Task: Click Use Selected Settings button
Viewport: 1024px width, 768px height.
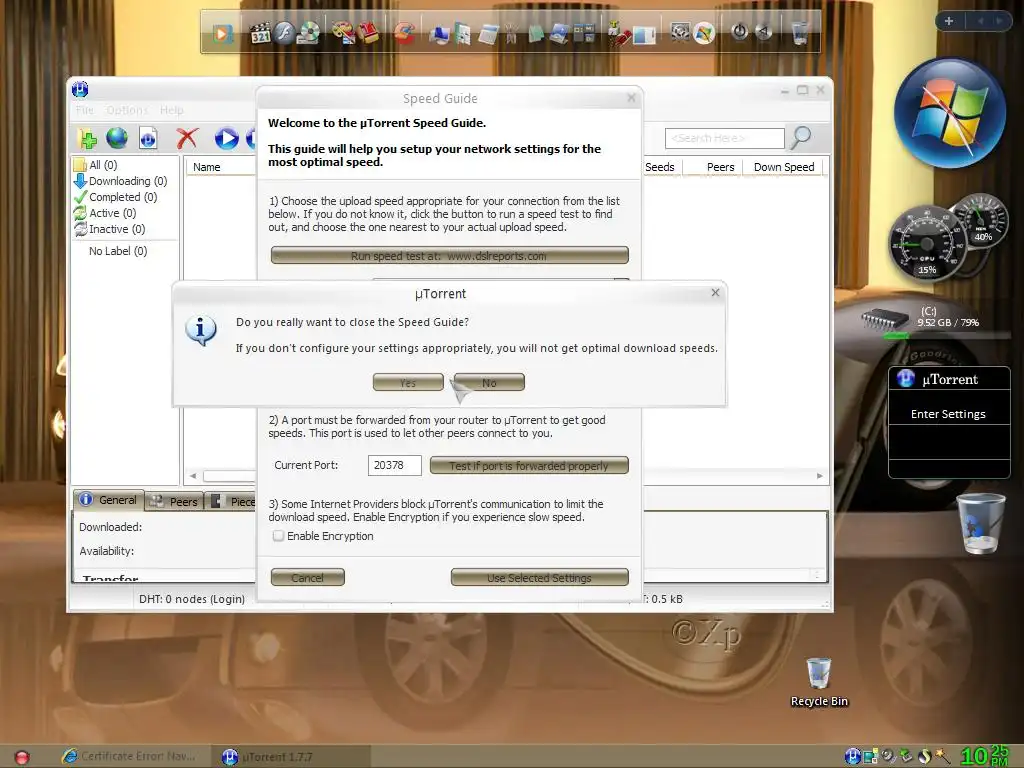Action: [x=539, y=577]
